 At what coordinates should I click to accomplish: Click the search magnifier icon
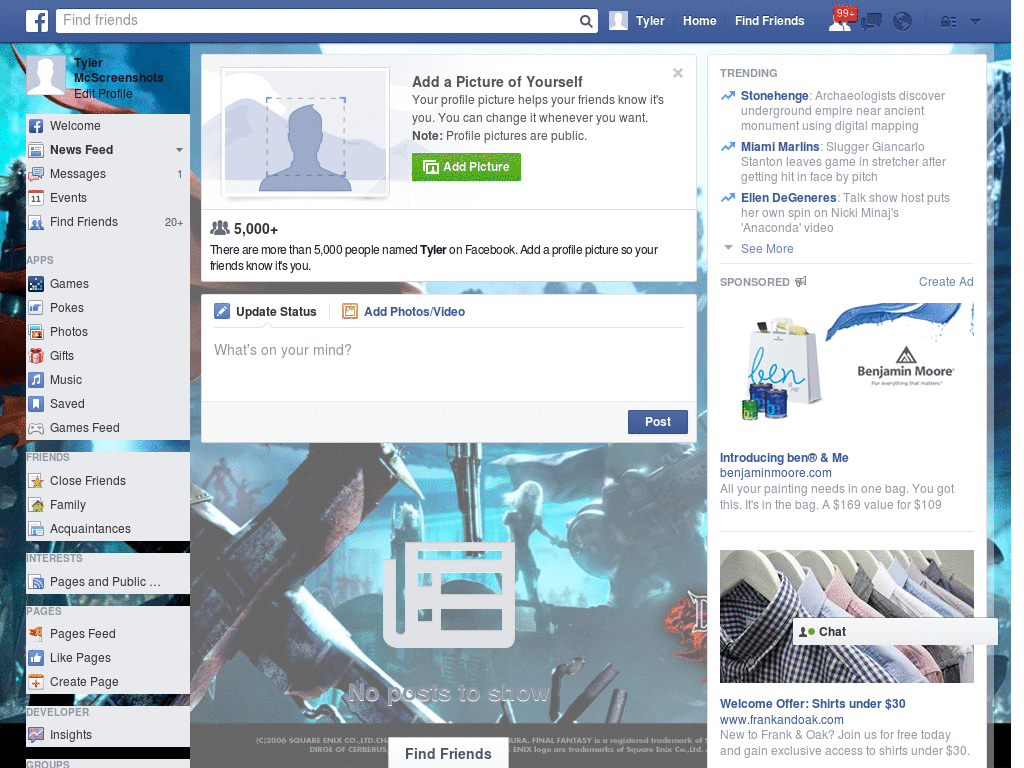tap(586, 21)
